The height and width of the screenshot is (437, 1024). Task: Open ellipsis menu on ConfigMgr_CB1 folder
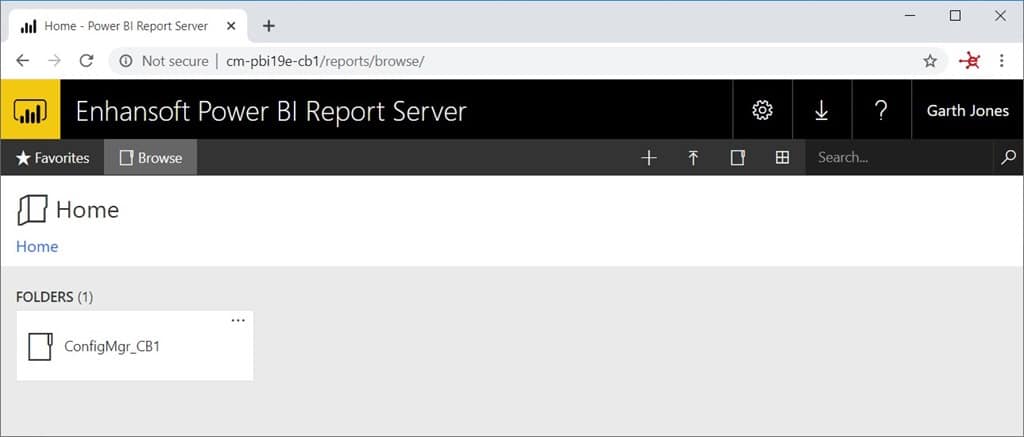pos(238,320)
